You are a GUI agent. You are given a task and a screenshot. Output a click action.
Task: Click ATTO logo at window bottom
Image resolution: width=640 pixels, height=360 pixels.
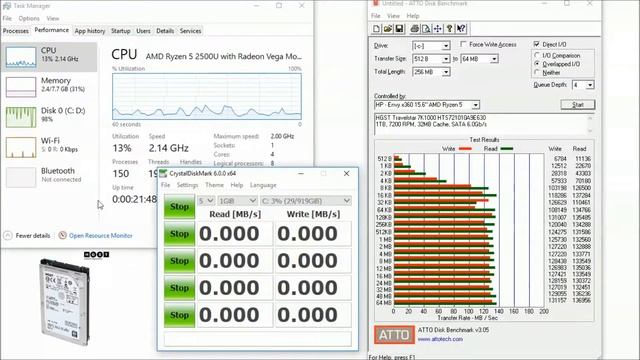pos(394,335)
